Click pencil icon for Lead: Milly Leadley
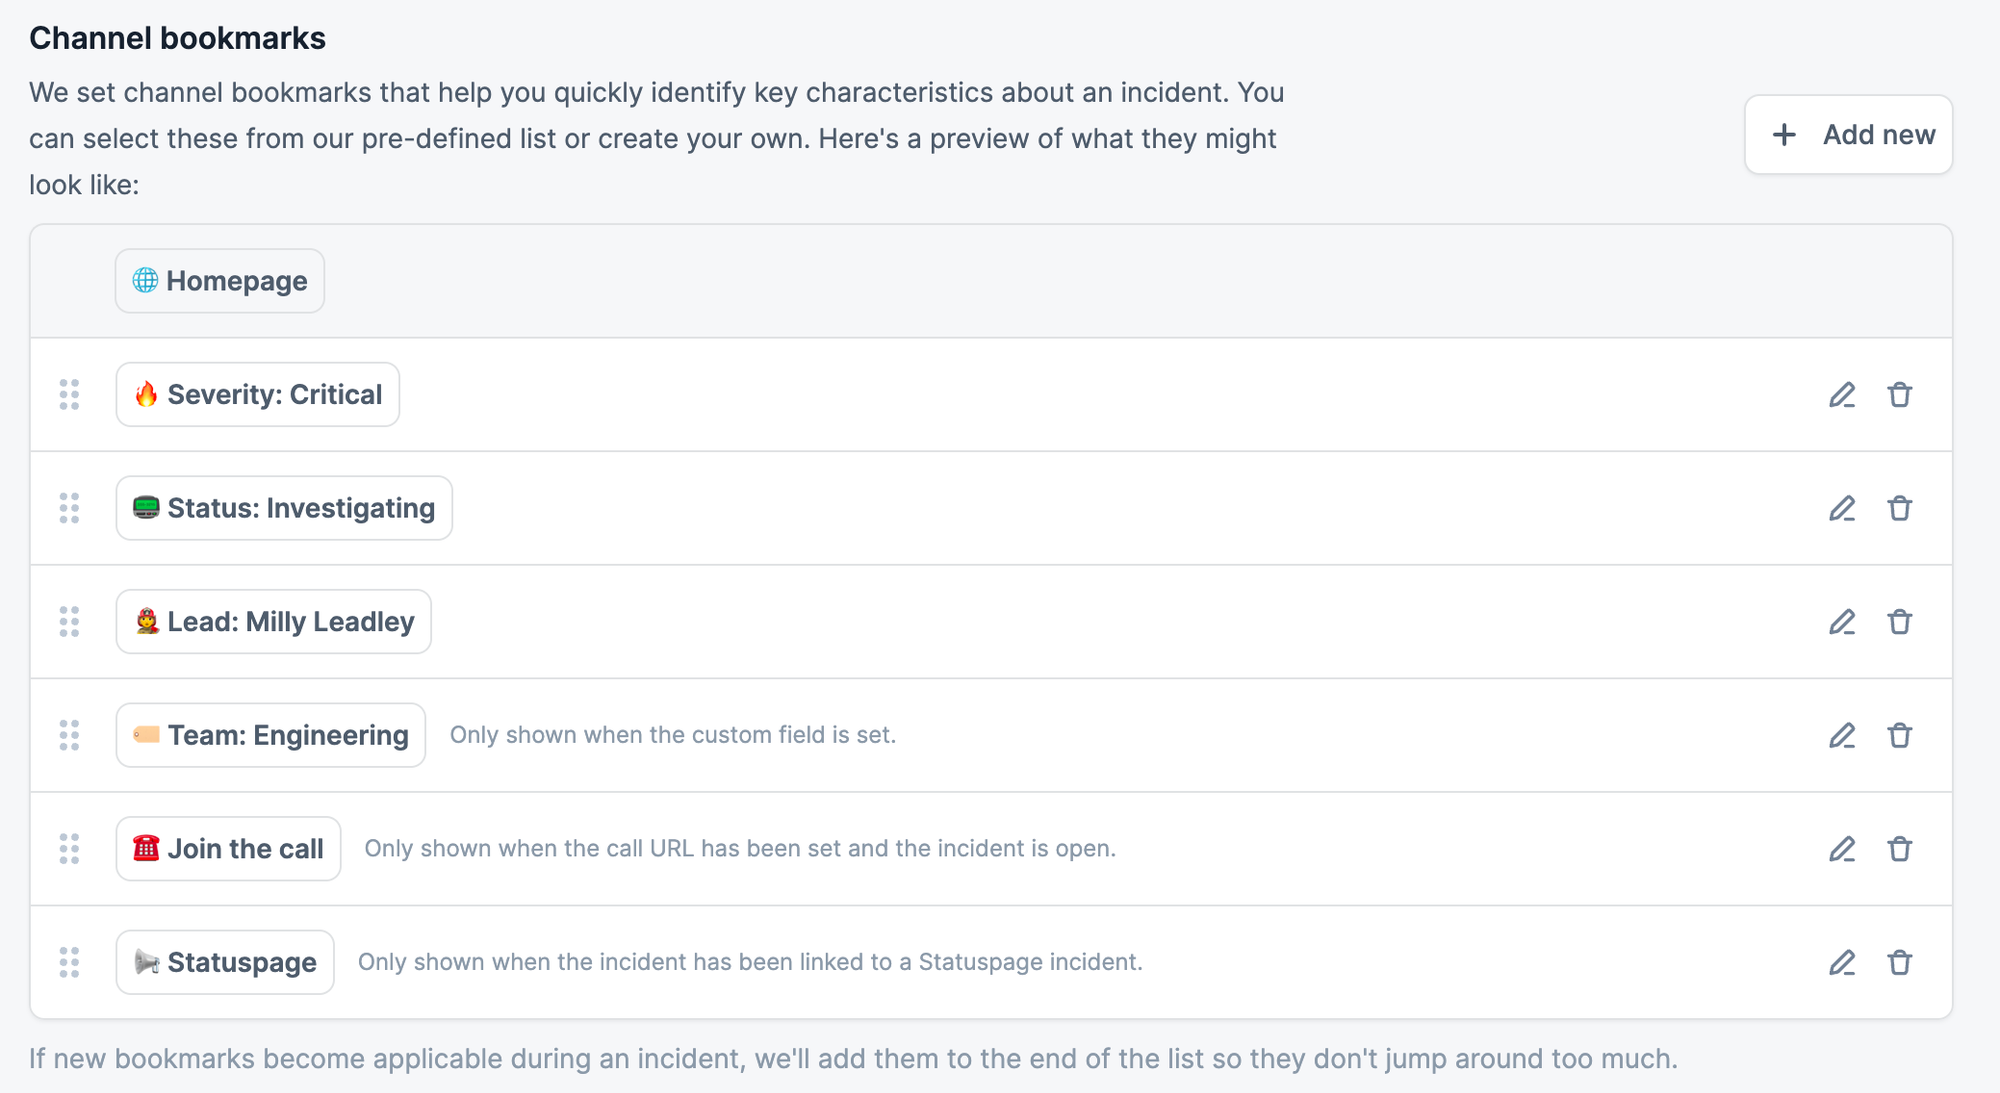The width and height of the screenshot is (2000, 1093). coord(1842,622)
